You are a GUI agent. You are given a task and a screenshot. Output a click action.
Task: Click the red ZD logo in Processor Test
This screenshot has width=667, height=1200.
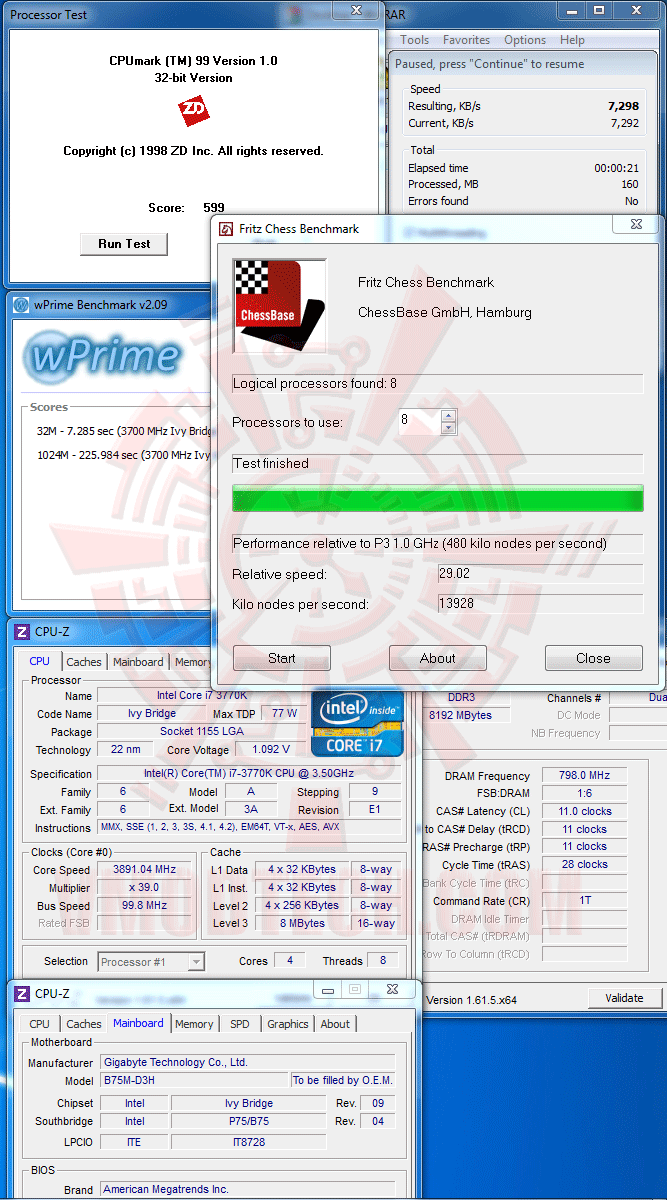[x=194, y=111]
